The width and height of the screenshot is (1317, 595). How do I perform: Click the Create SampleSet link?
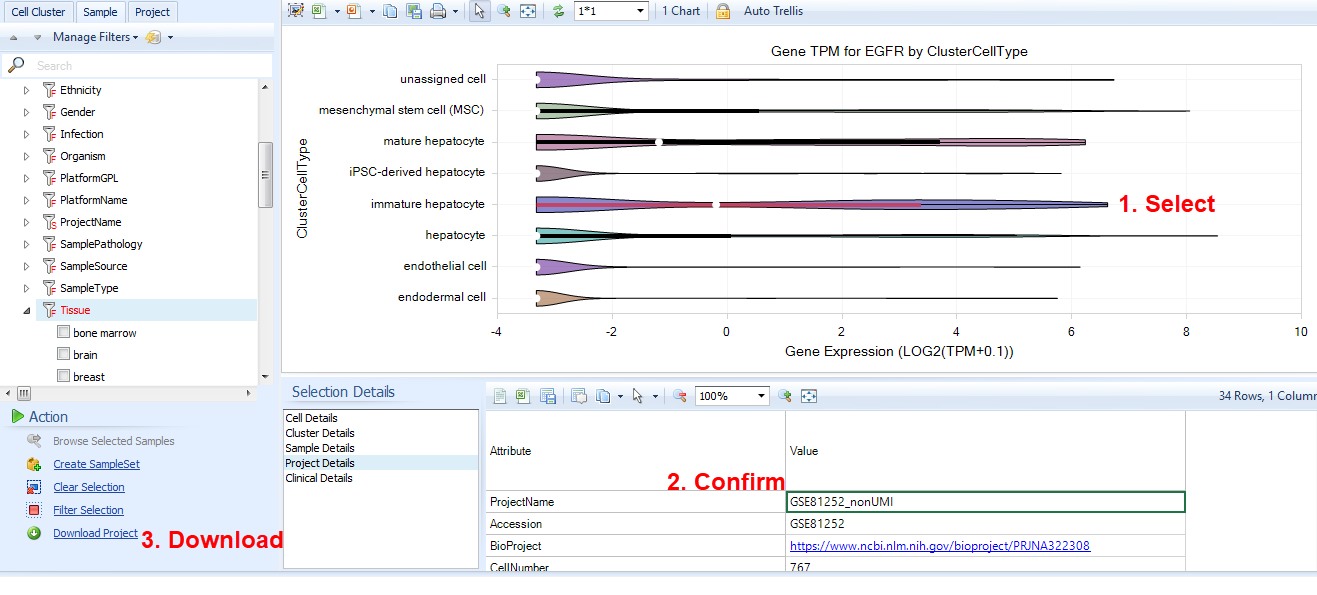(x=96, y=464)
